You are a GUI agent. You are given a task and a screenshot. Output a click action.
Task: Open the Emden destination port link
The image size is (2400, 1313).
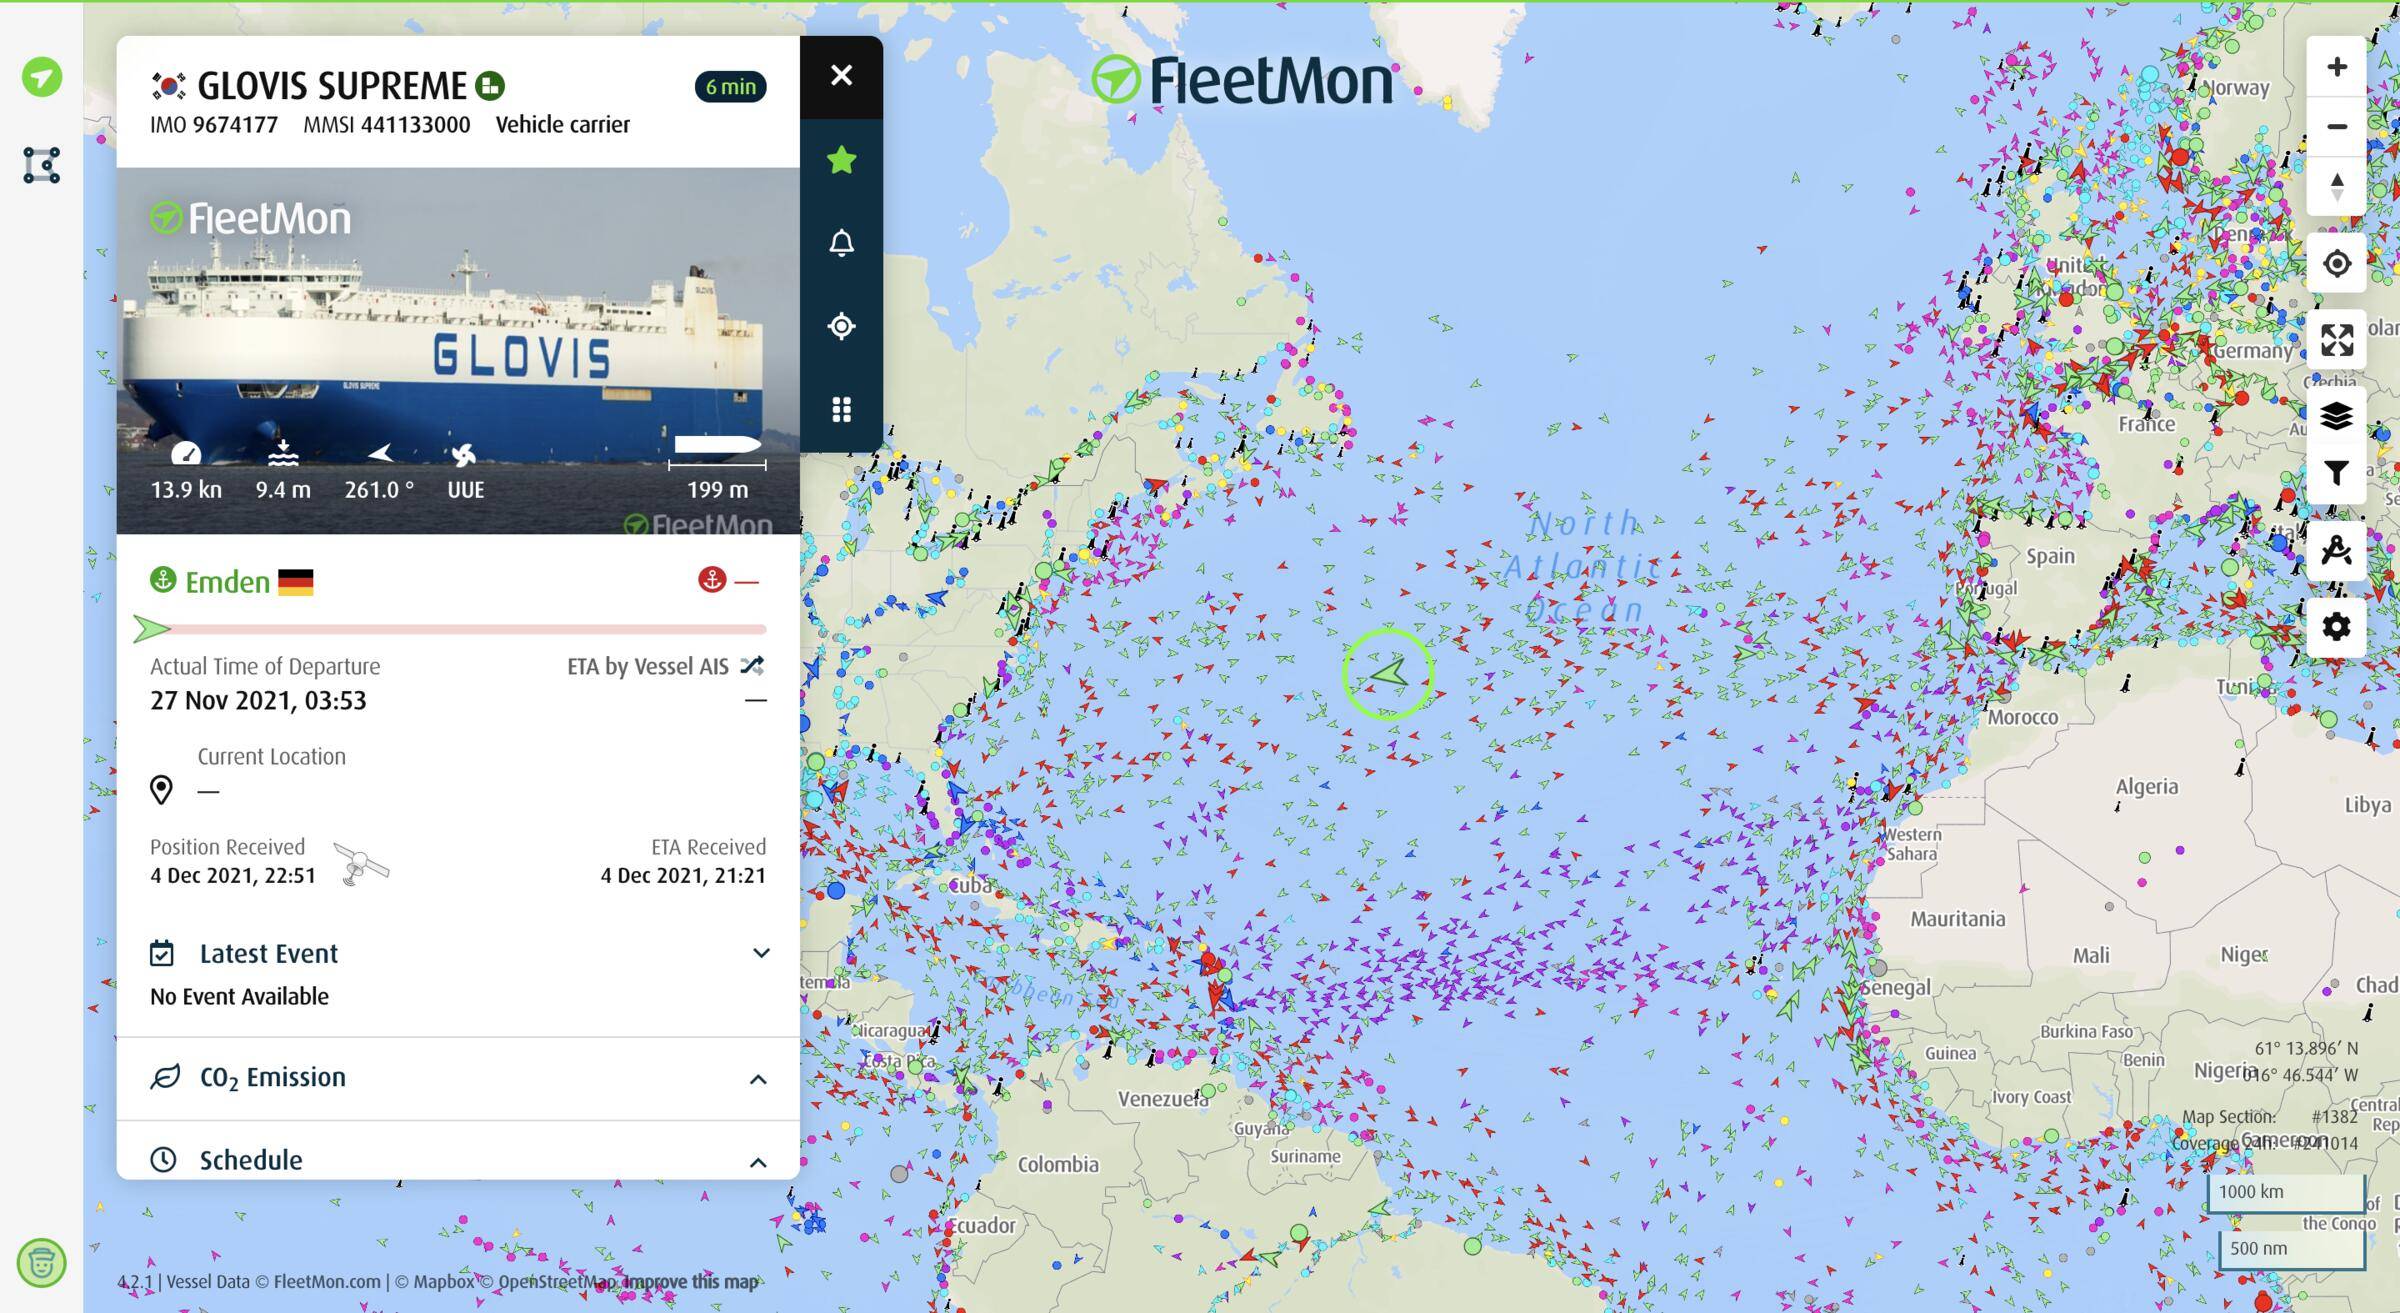pyautogui.click(x=227, y=582)
